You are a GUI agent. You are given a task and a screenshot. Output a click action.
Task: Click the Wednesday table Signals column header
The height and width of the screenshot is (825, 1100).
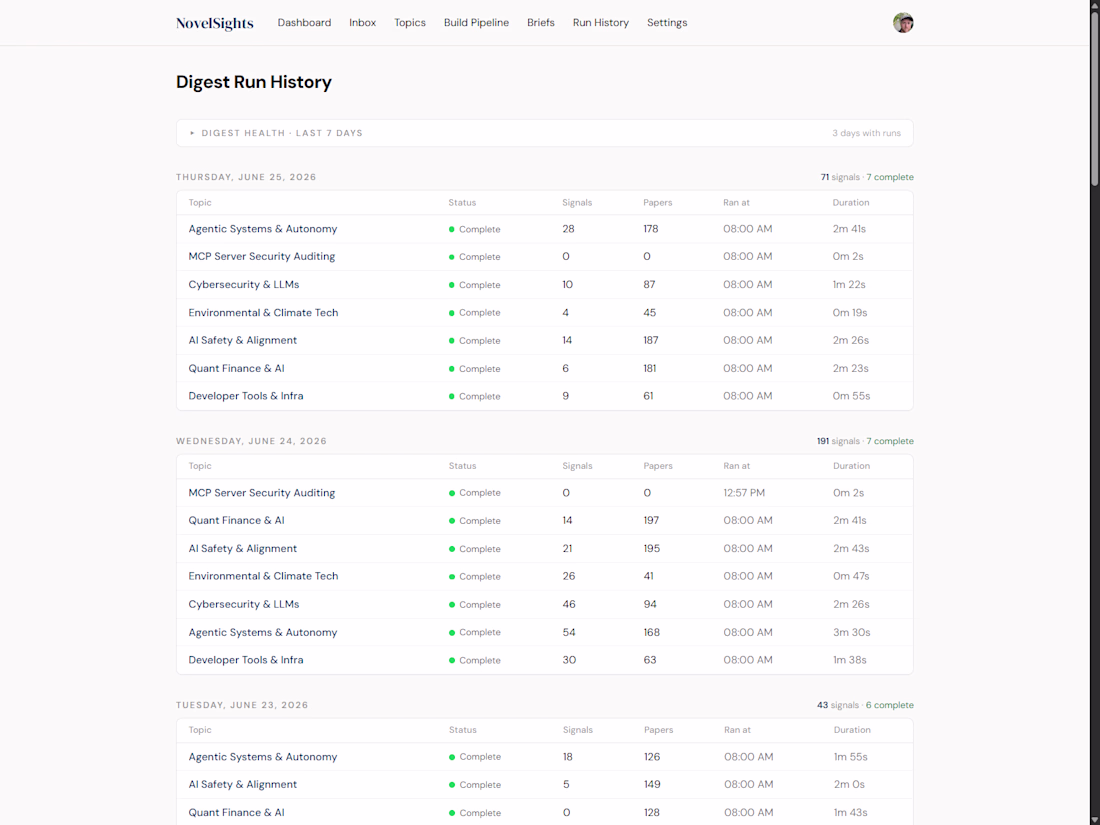[577, 466]
